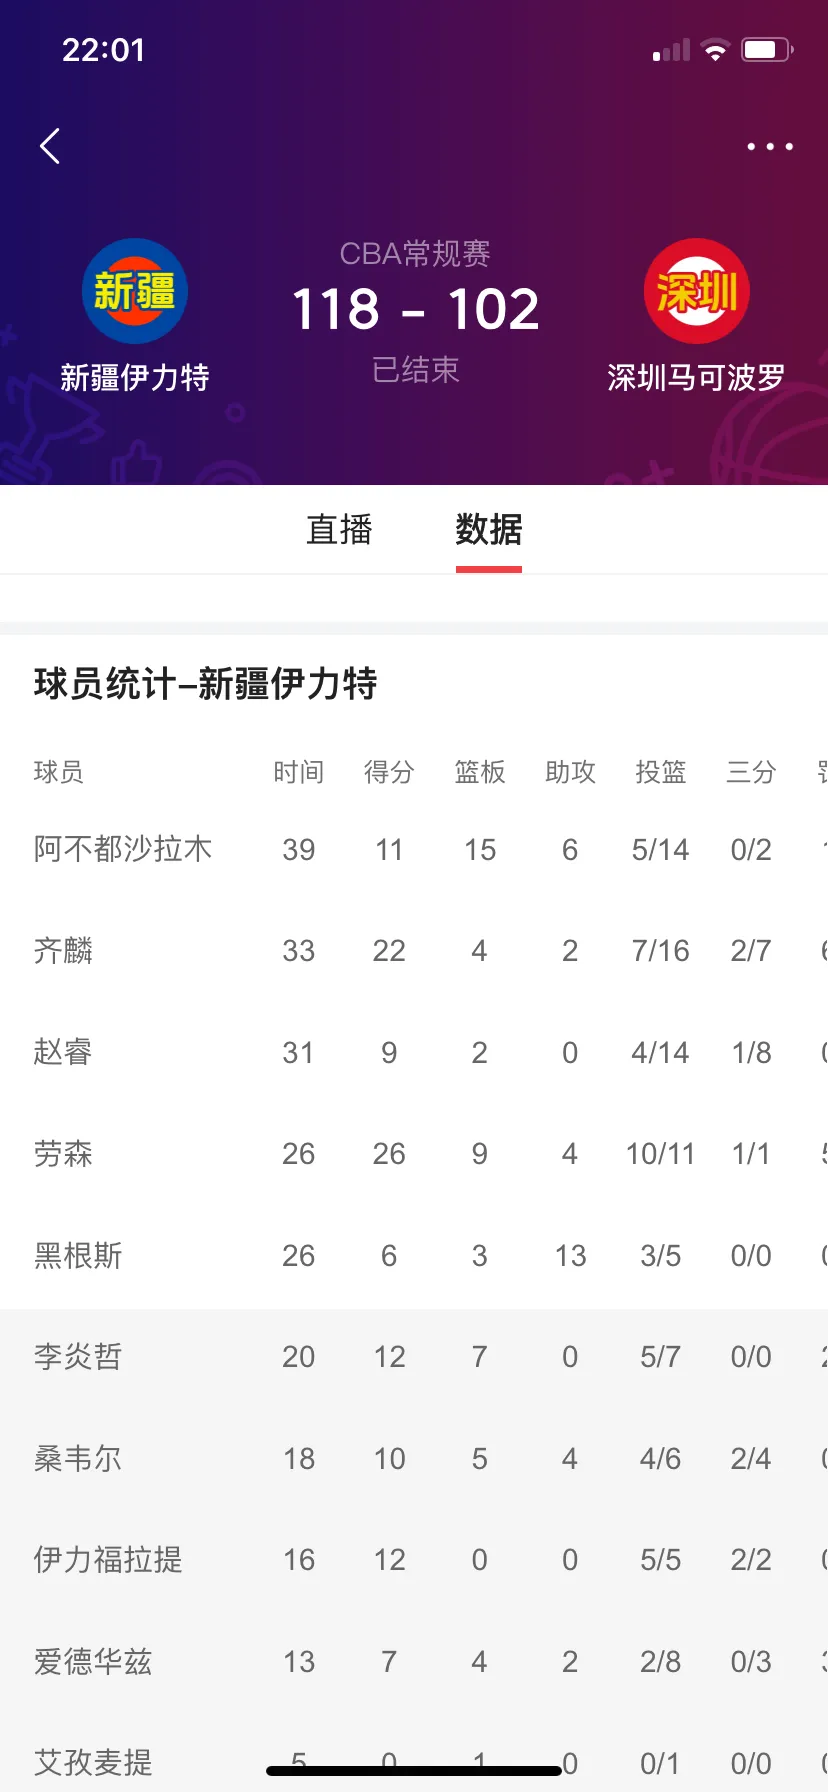
Task: Select bench player 李炎哲
Action: [x=78, y=1357]
